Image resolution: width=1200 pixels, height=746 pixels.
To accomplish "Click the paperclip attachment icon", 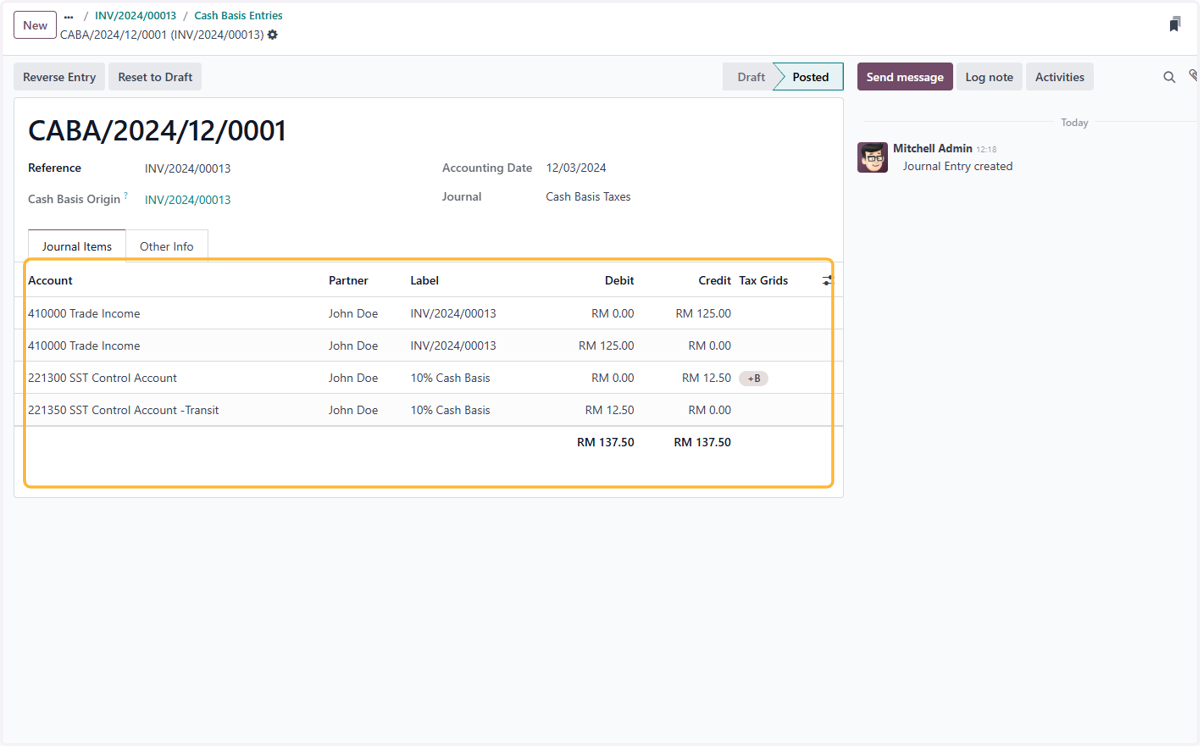I will 1193,76.
